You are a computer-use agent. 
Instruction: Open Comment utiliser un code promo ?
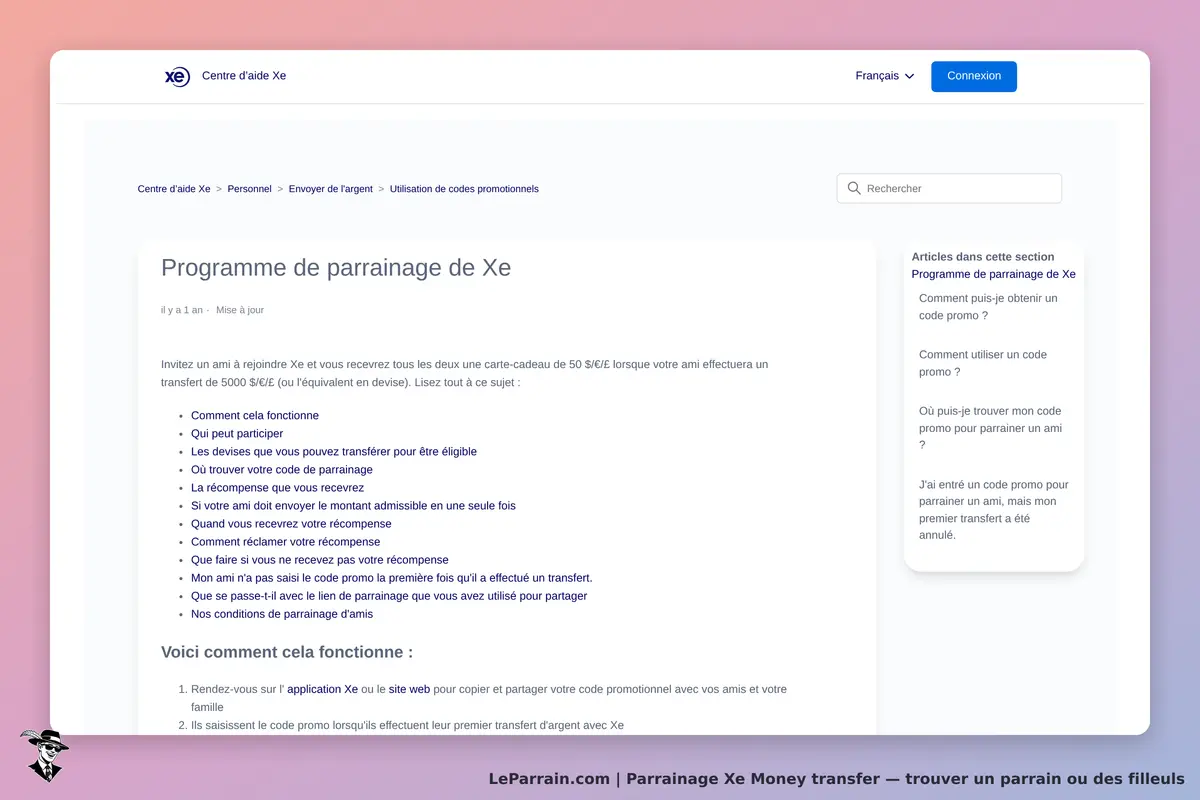[983, 363]
